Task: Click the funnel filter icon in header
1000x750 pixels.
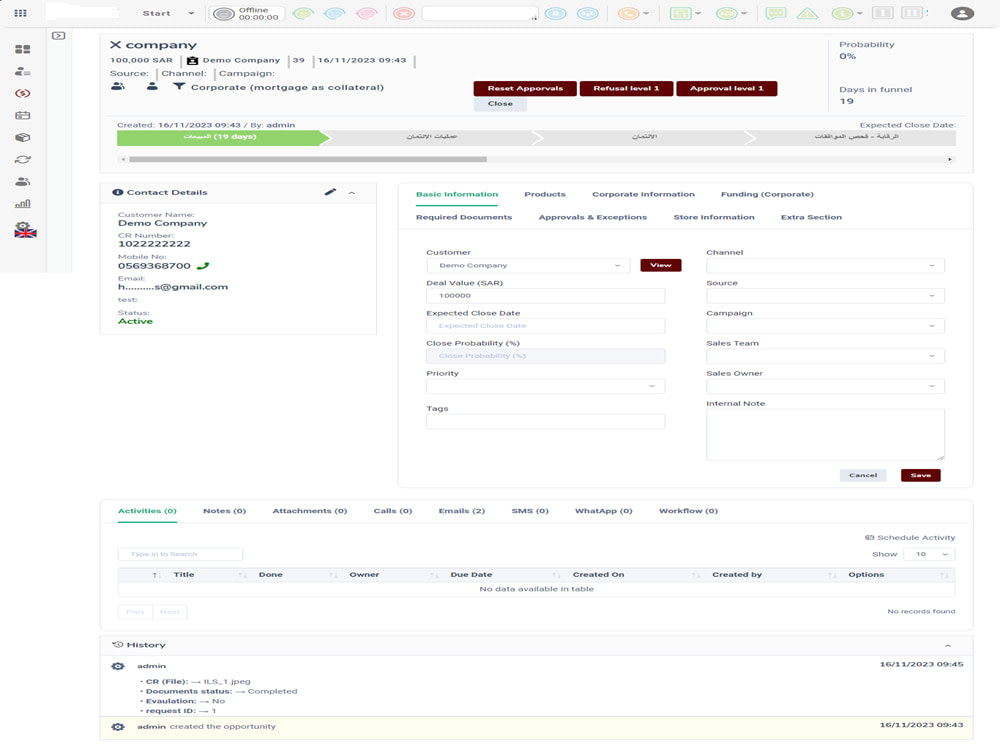Action: tap(179, 87)
